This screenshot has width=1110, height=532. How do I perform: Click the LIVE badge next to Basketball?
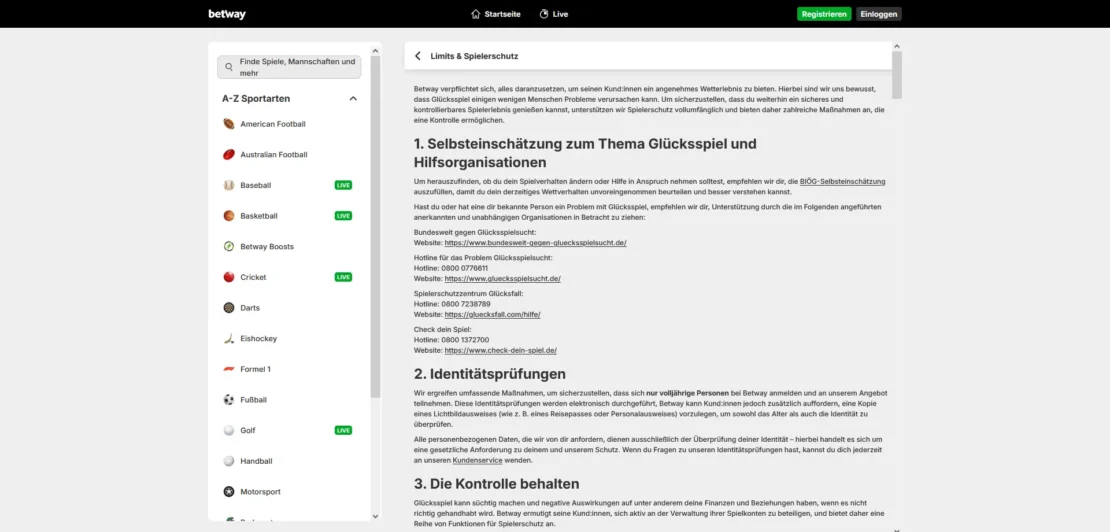pos(343,216)
